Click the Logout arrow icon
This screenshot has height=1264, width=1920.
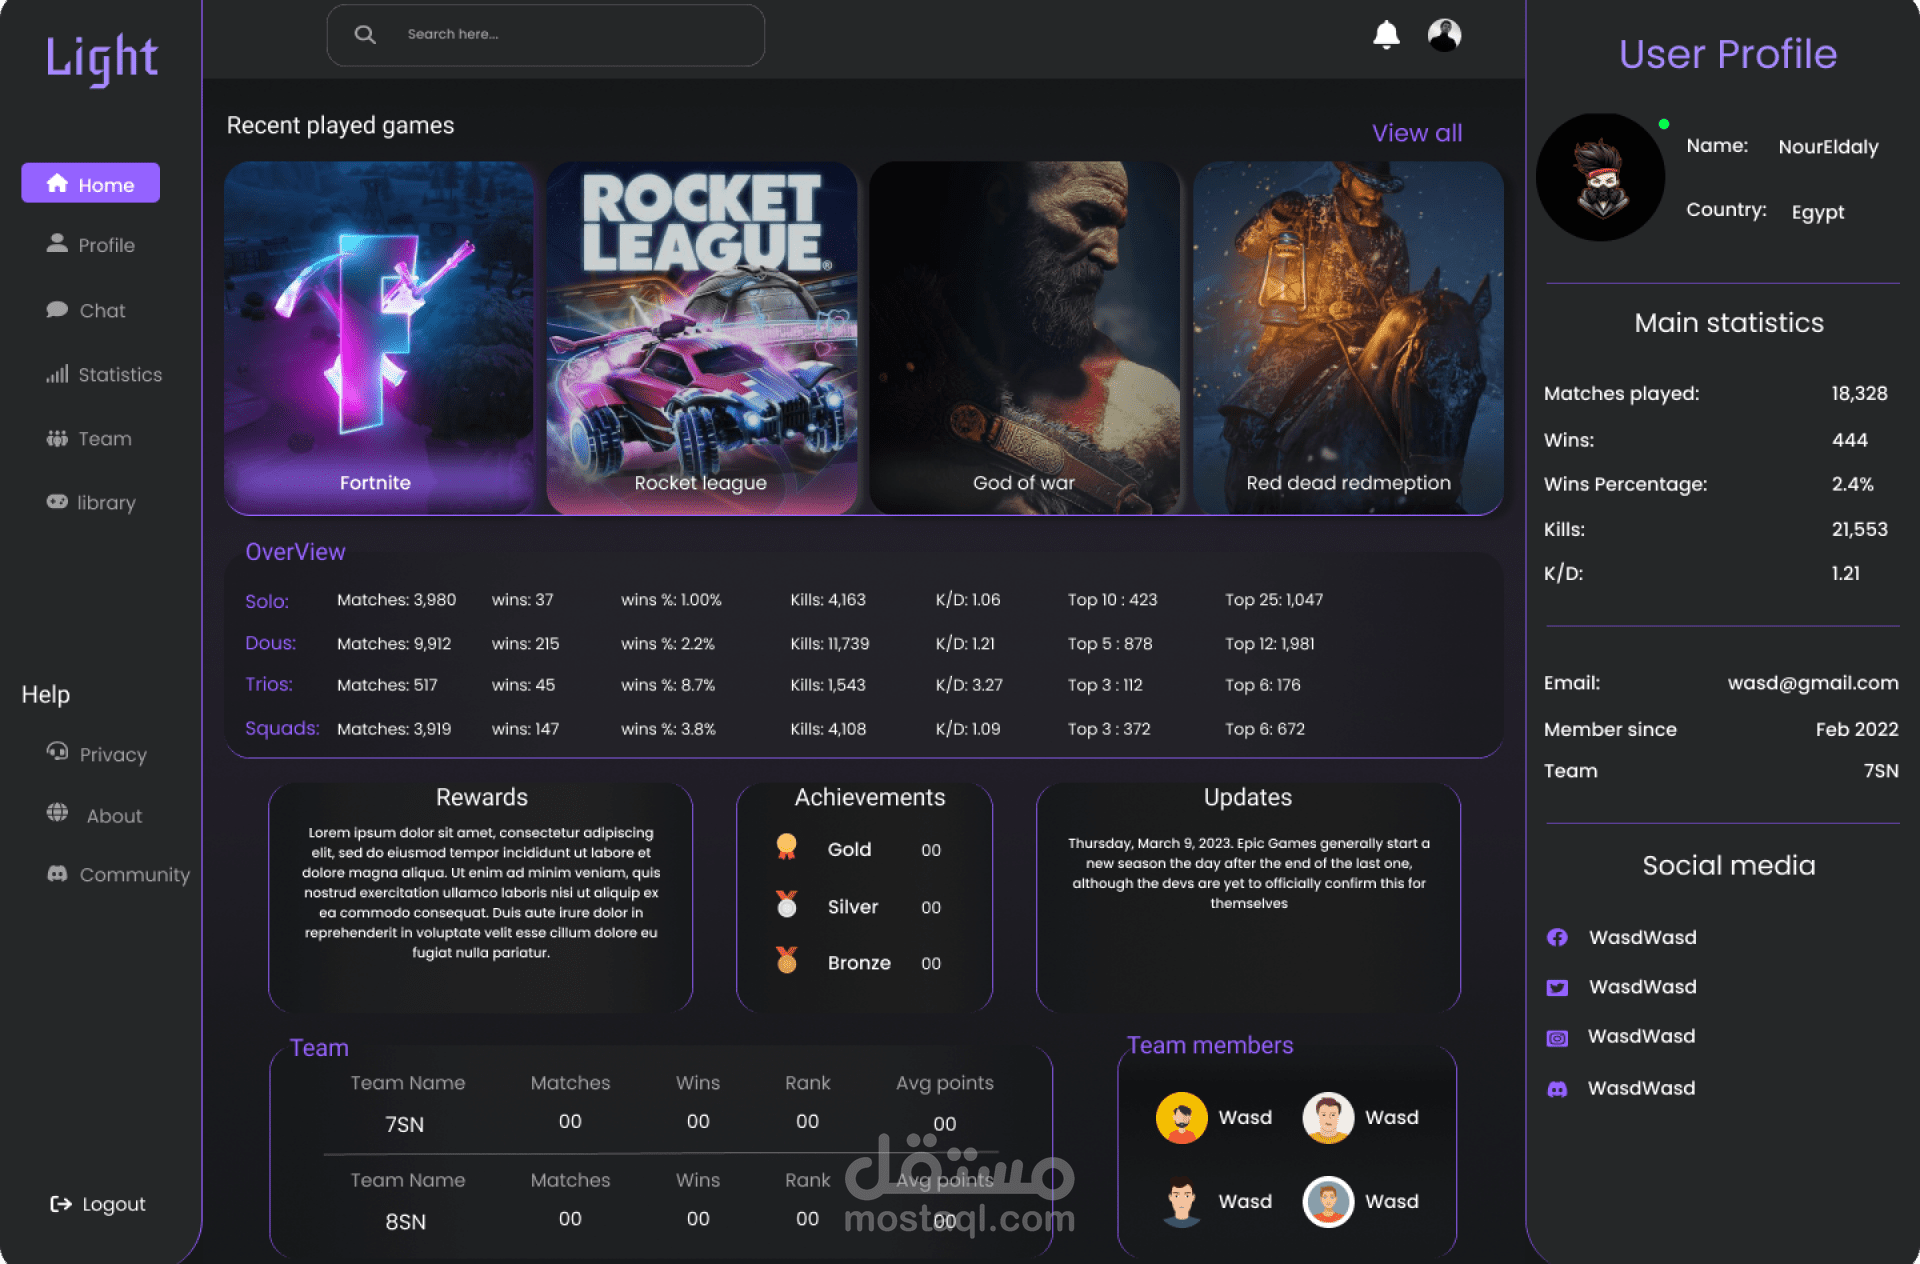[61, 1204]
